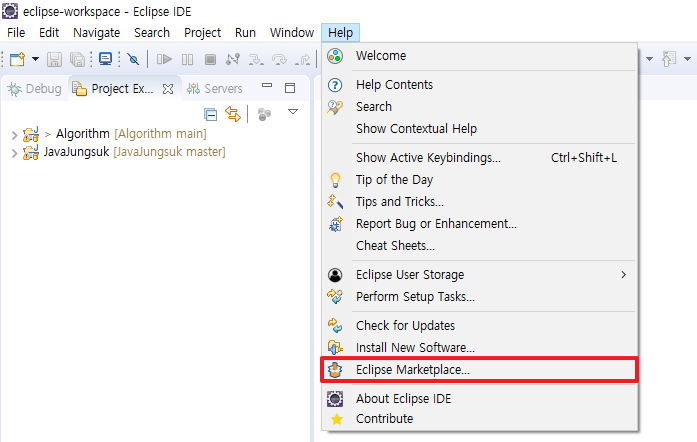Select Check for Updates

(x=480, y=325)
